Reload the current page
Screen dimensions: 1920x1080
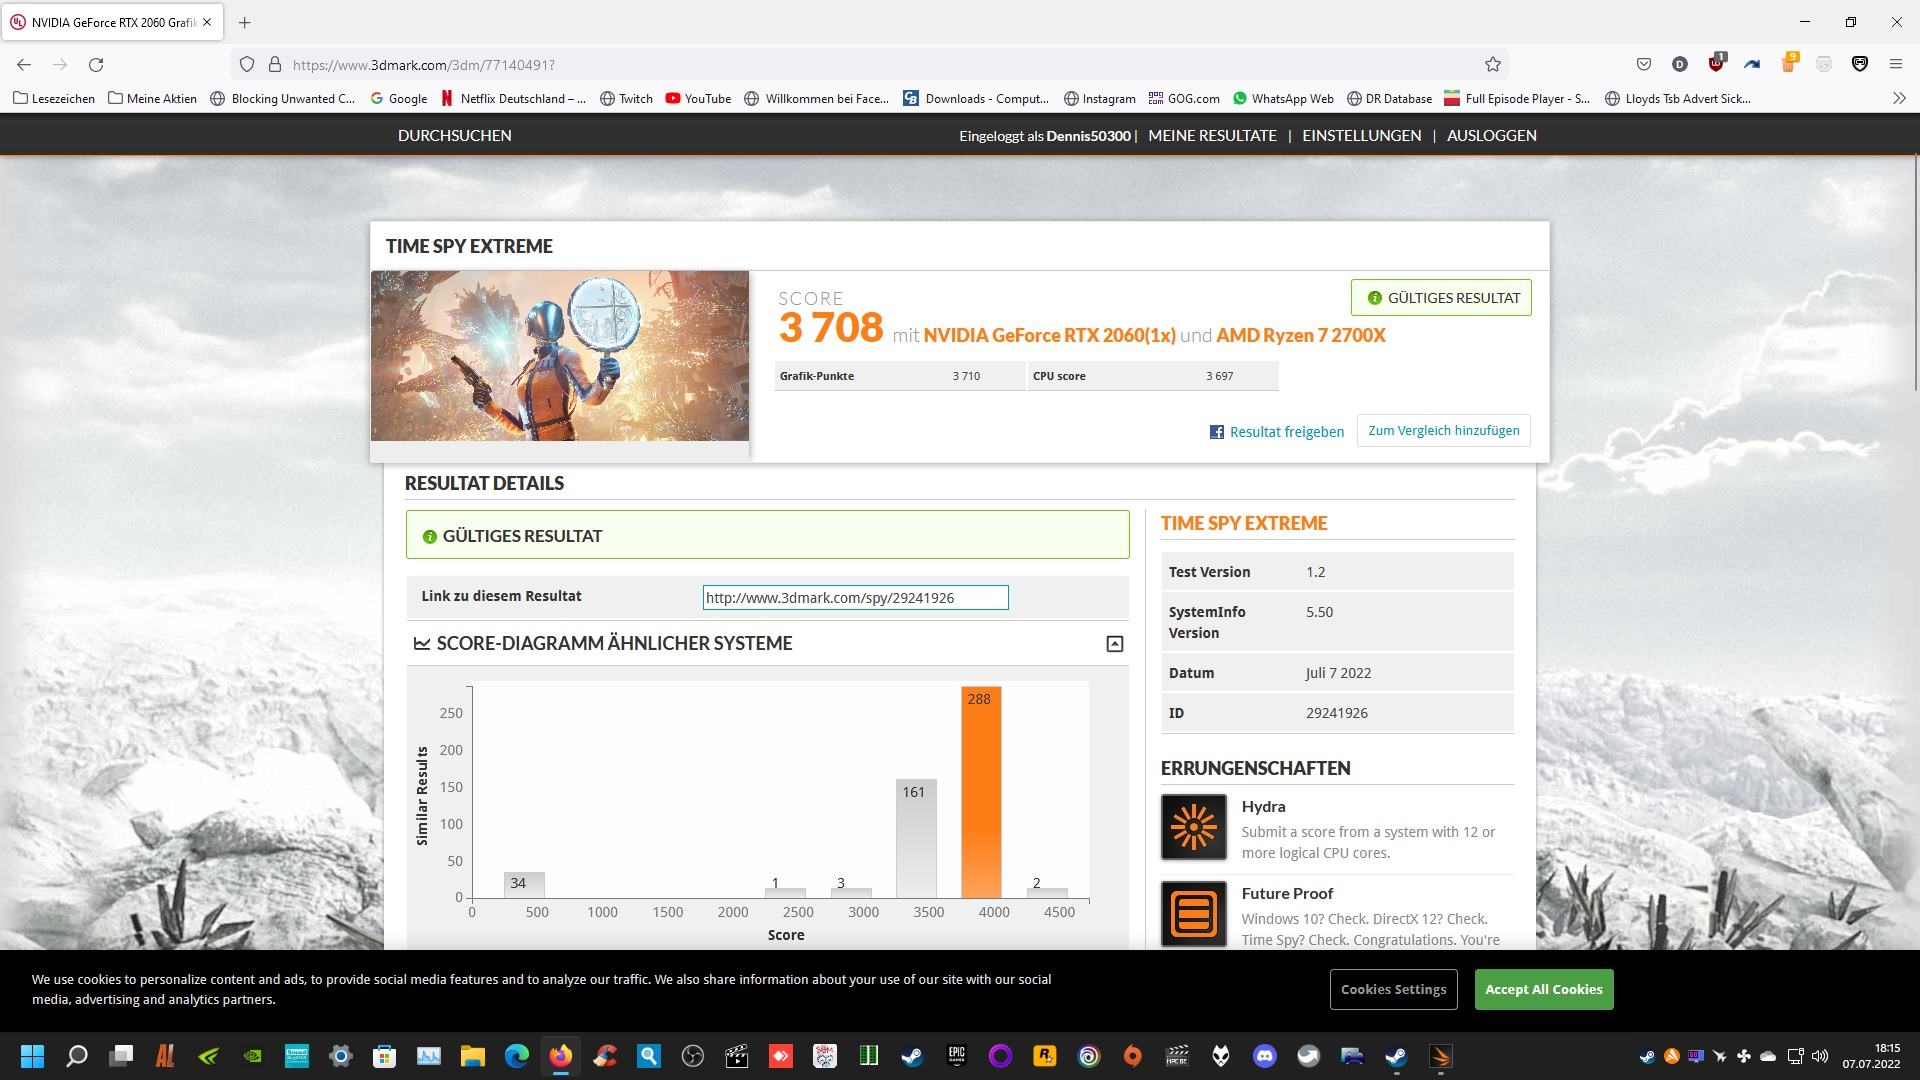[96, 65]
